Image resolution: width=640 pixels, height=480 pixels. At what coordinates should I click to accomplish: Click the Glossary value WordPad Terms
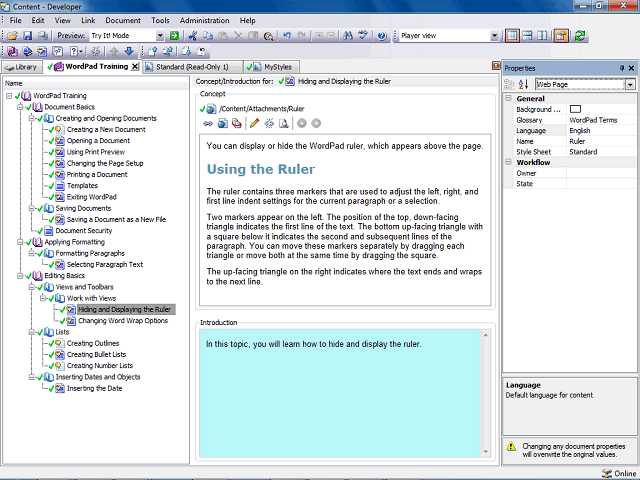click(593, 120)
